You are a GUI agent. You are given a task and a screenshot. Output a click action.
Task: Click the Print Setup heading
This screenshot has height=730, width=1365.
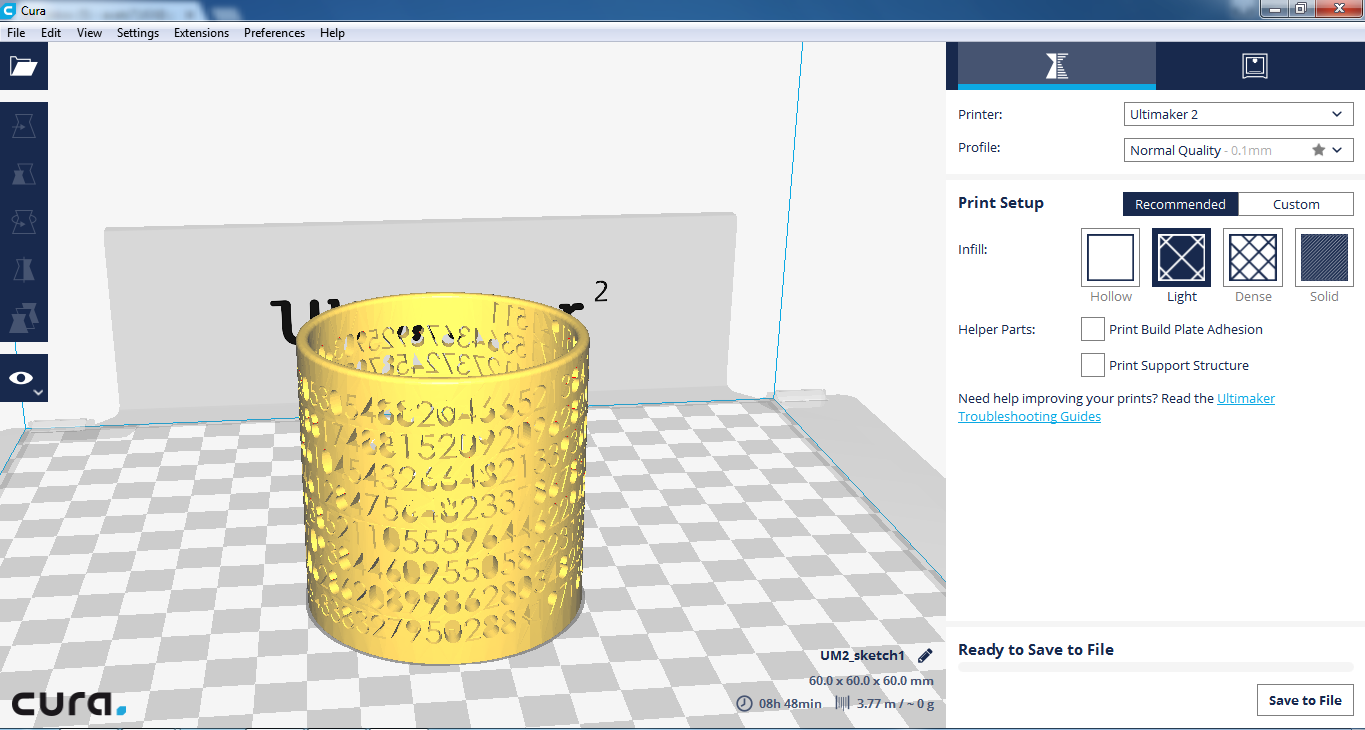click(1000, 203)
